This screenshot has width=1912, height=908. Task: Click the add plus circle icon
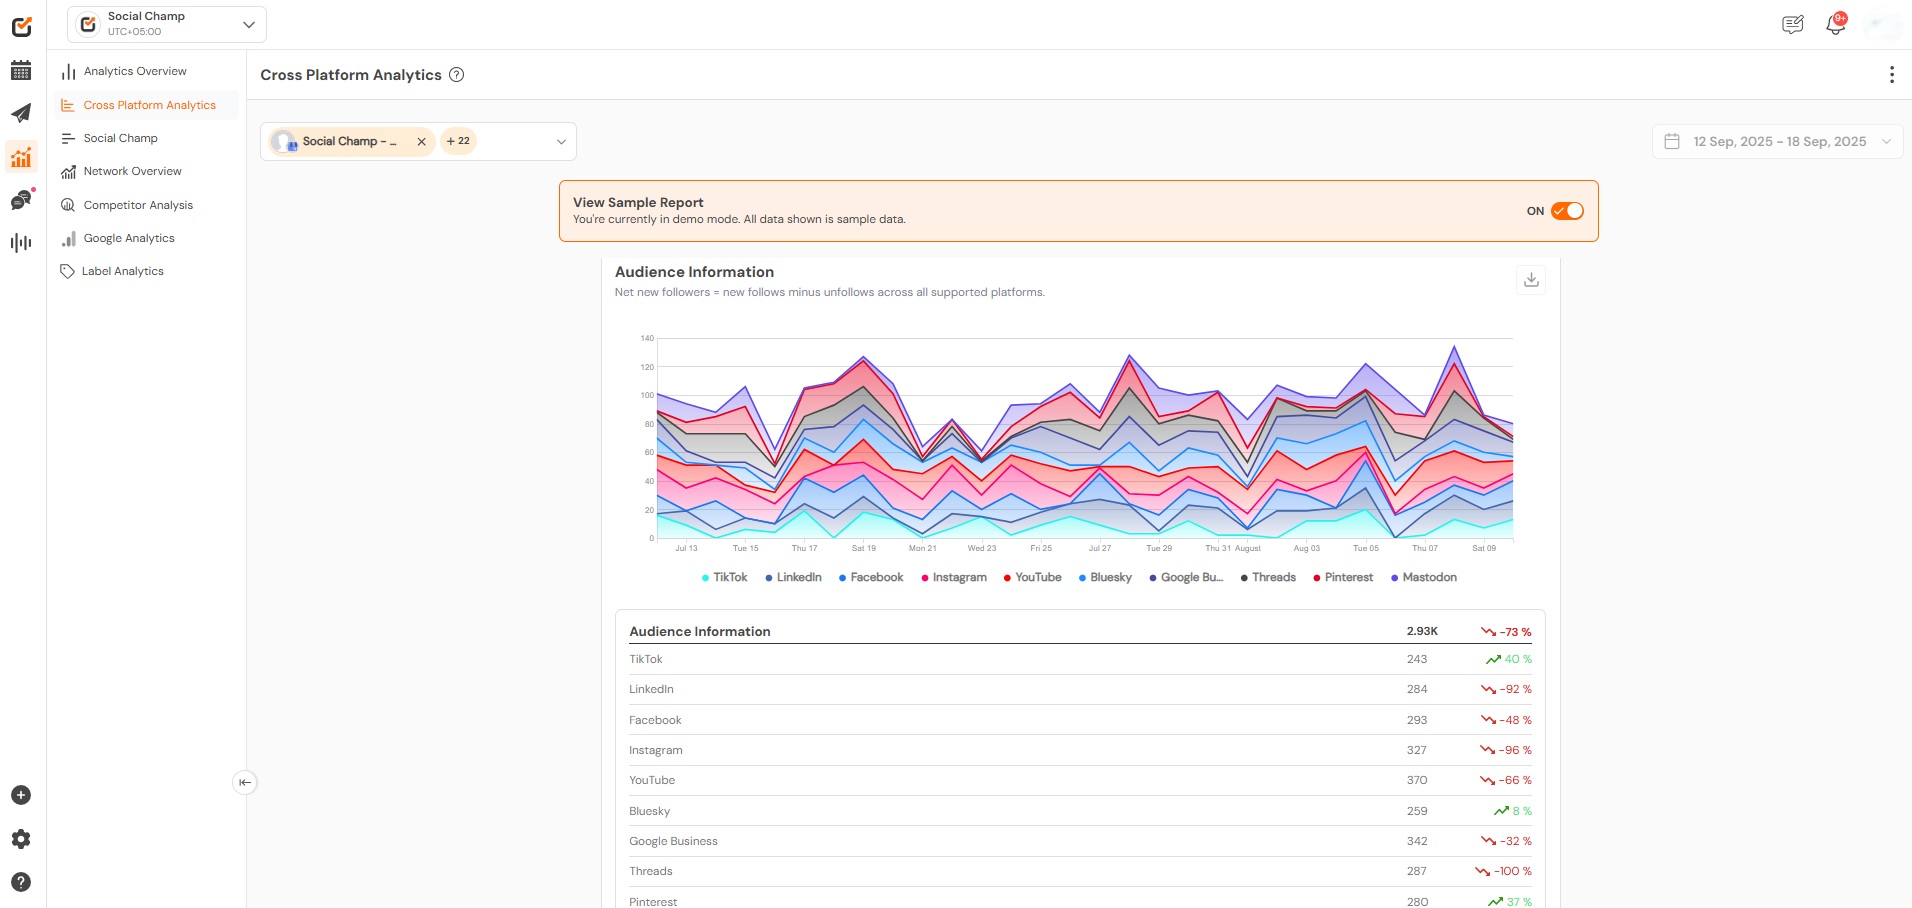point(21,795)
